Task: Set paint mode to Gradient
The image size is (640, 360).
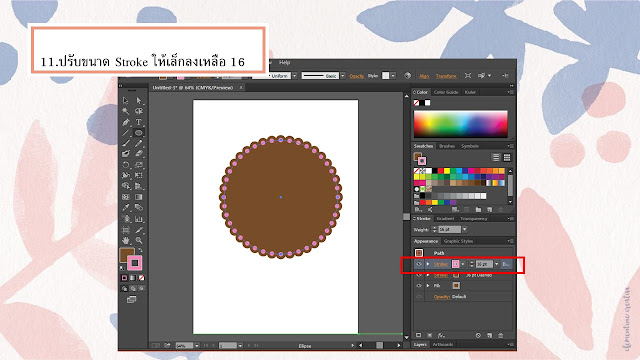Action: coord(133,278)
